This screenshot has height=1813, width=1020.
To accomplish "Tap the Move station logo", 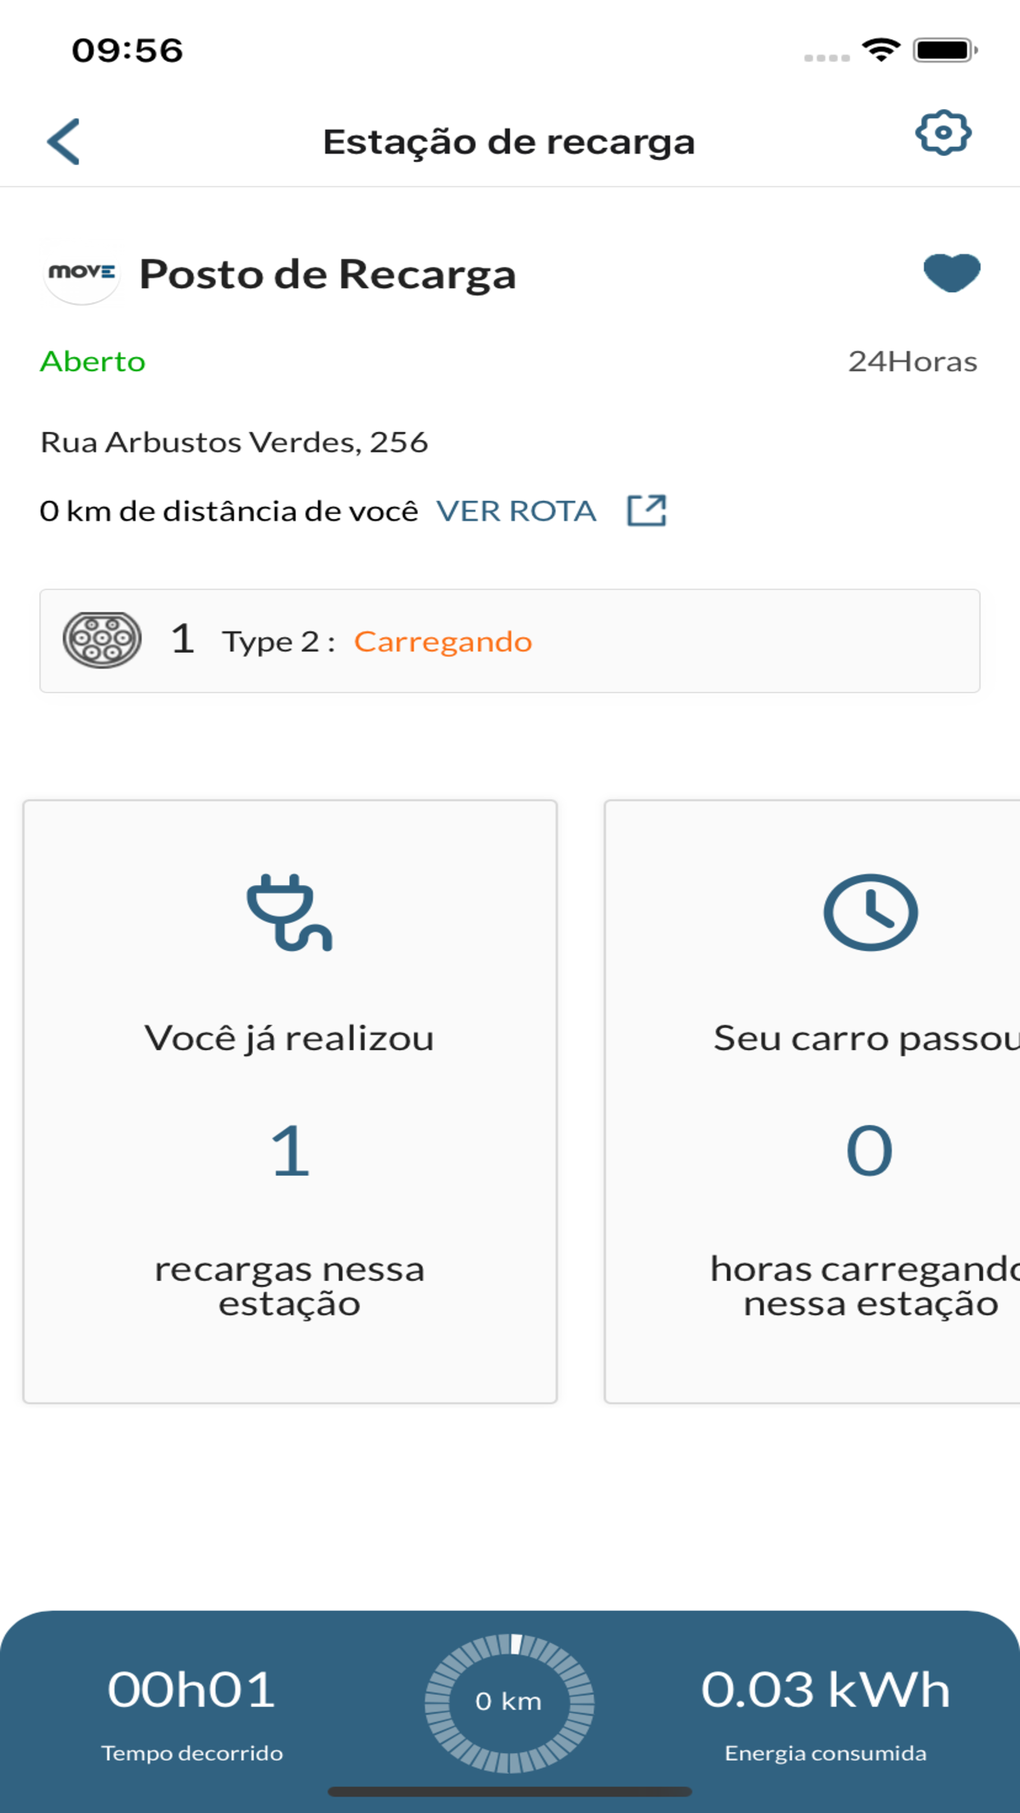I will point(81,273).
